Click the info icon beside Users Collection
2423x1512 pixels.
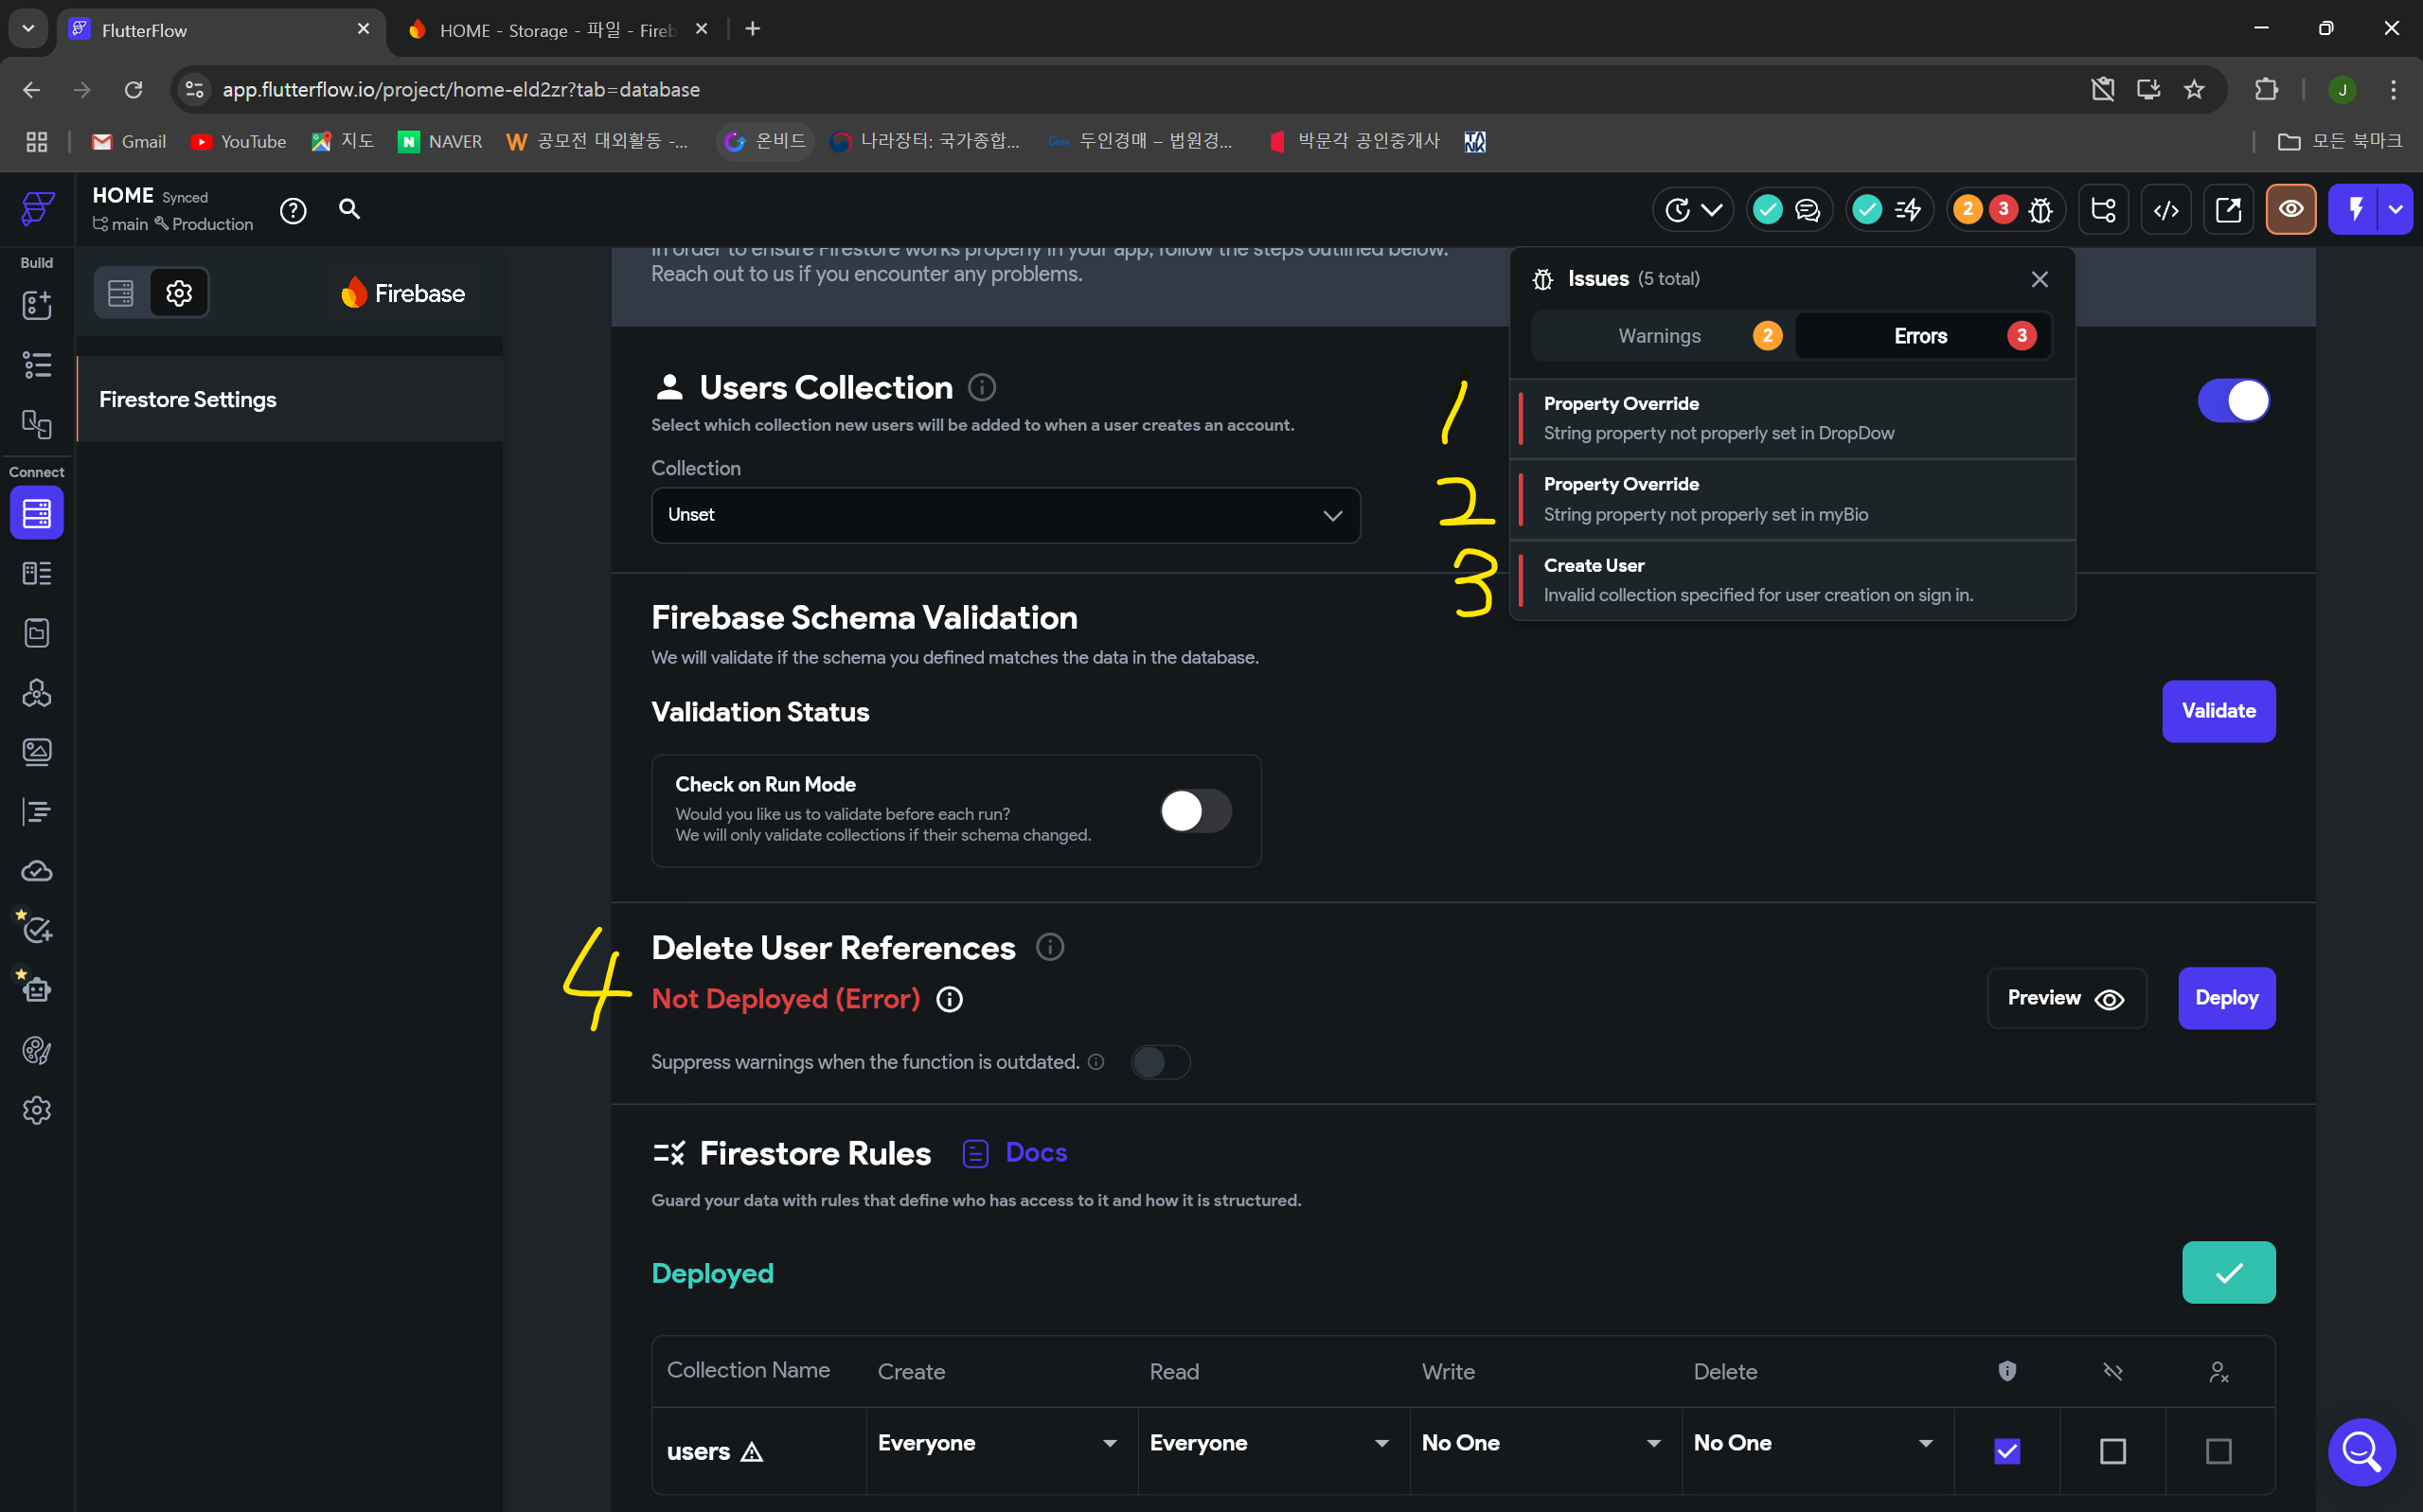coord(982,387)
